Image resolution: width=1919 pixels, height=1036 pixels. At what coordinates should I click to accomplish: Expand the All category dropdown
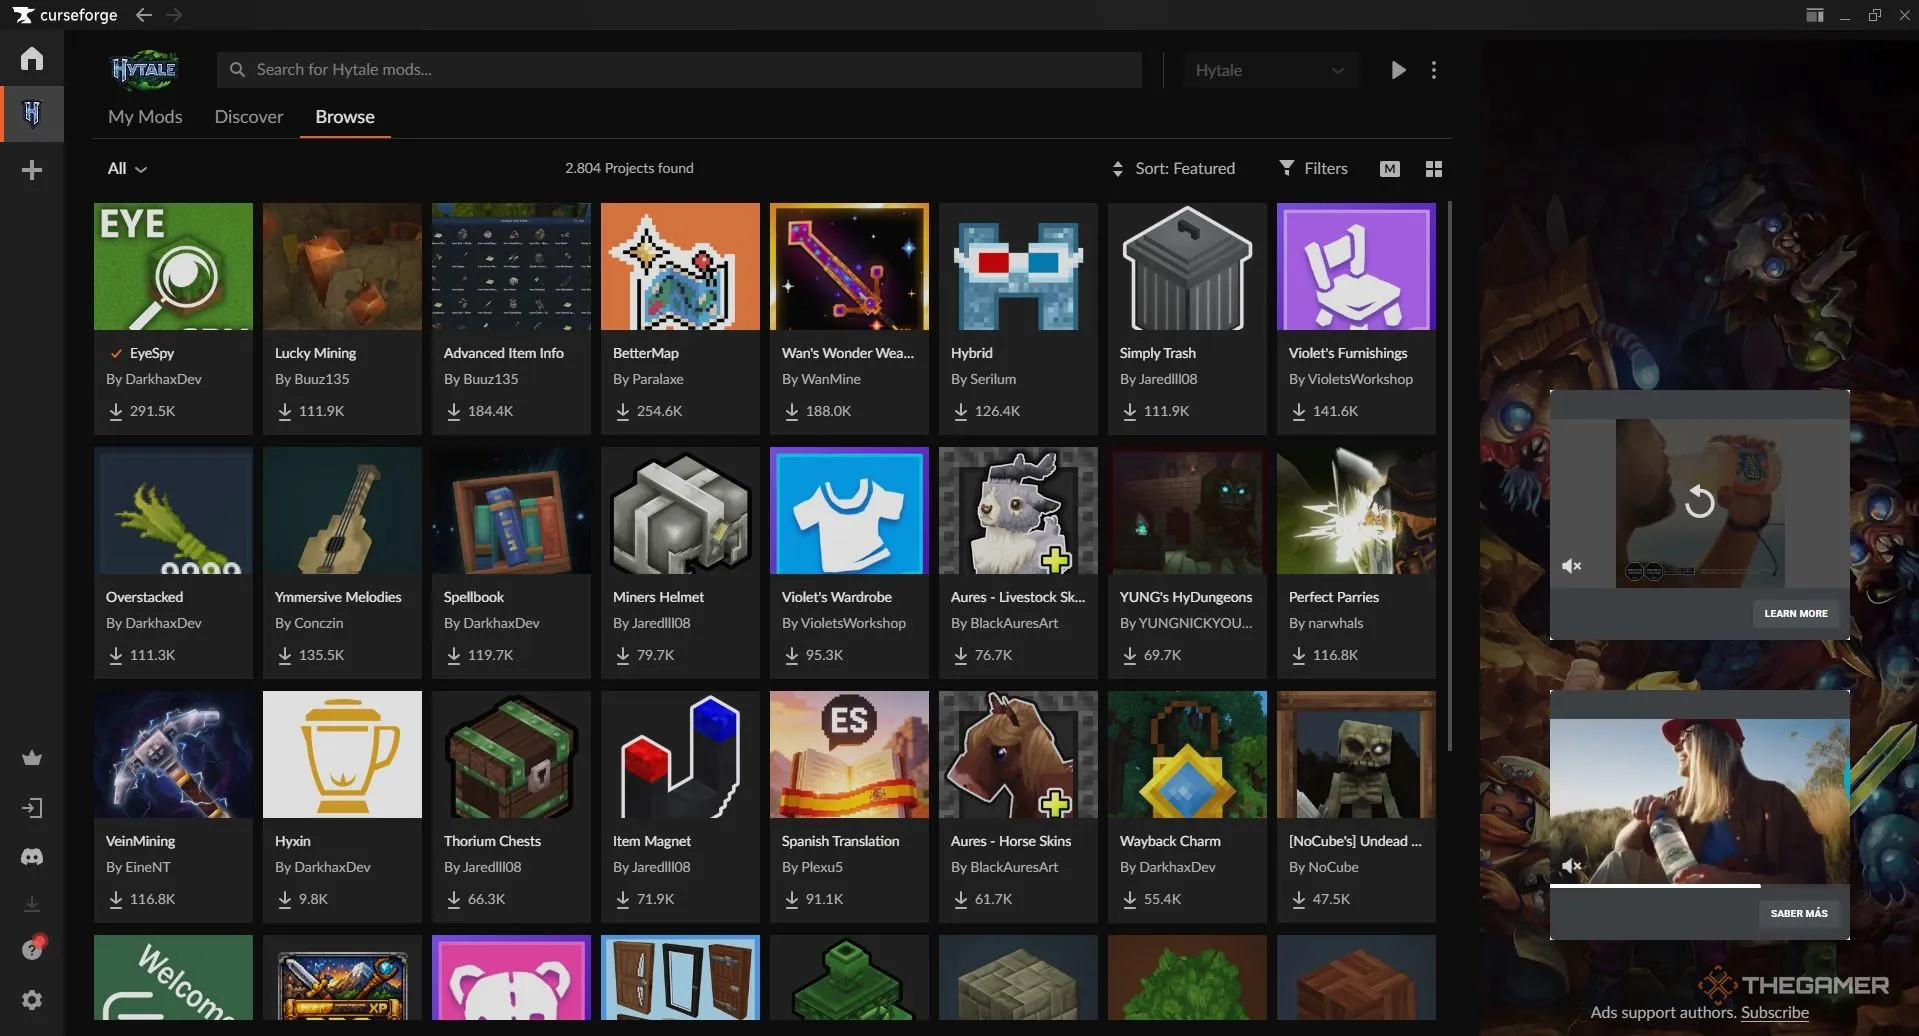[127, 169]
